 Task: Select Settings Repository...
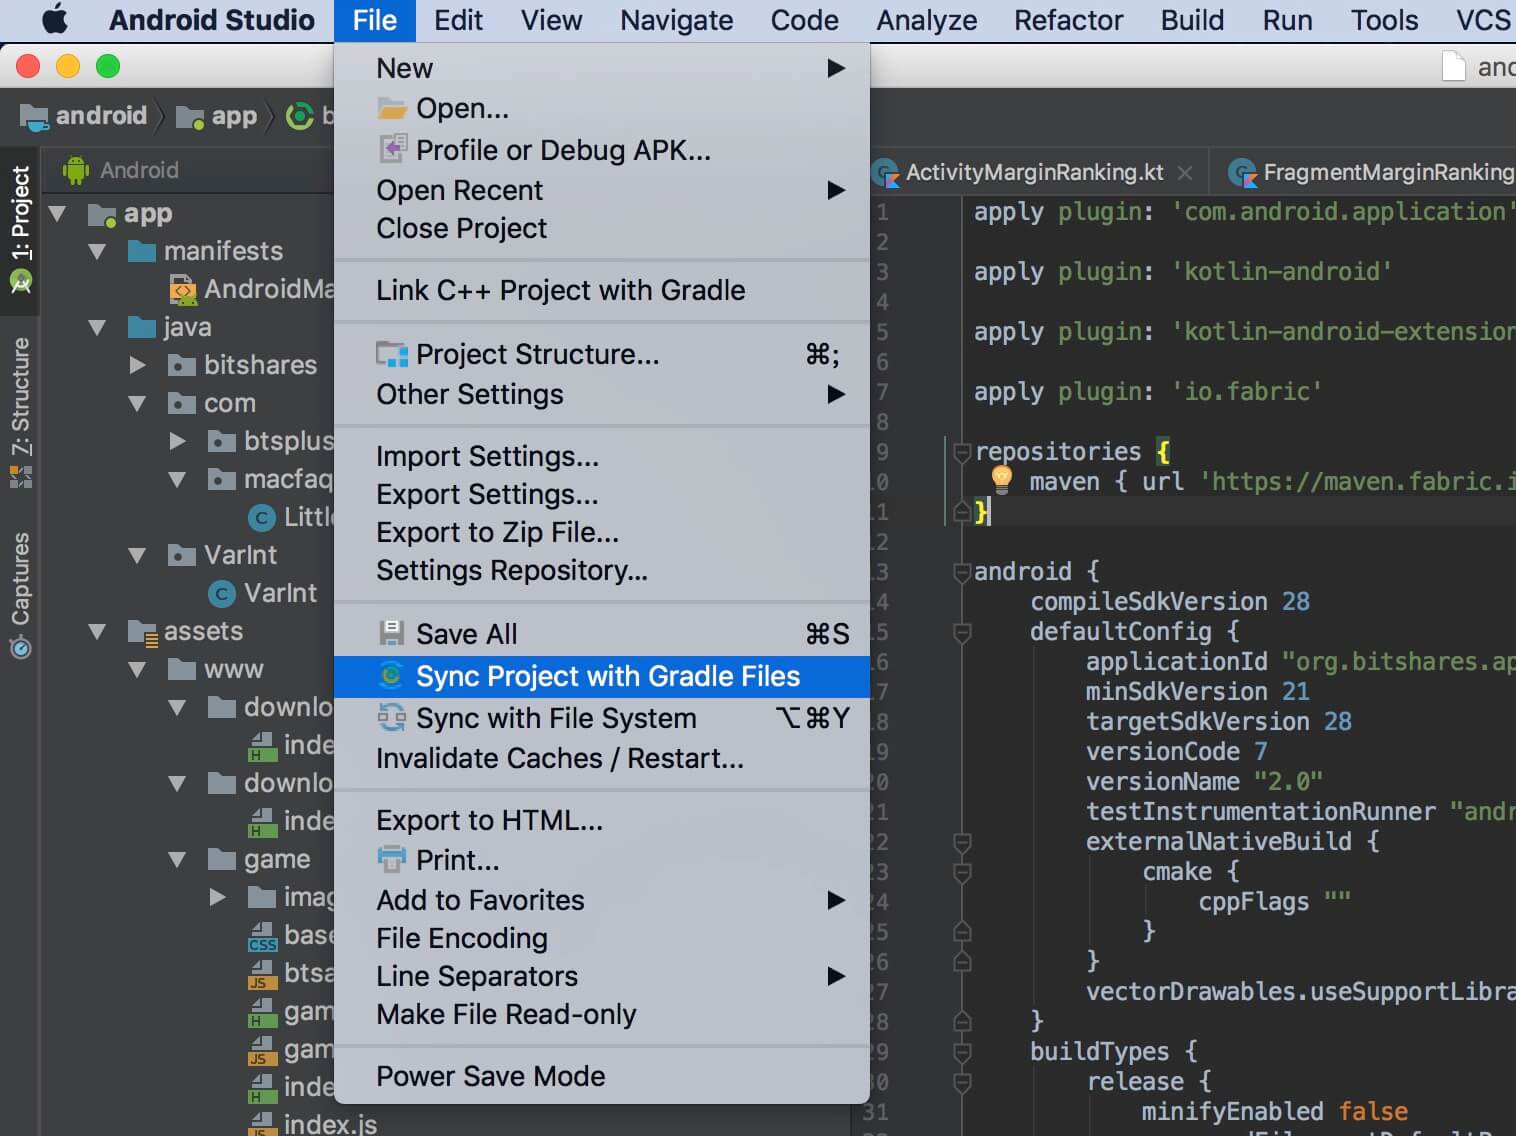[602, 570]
